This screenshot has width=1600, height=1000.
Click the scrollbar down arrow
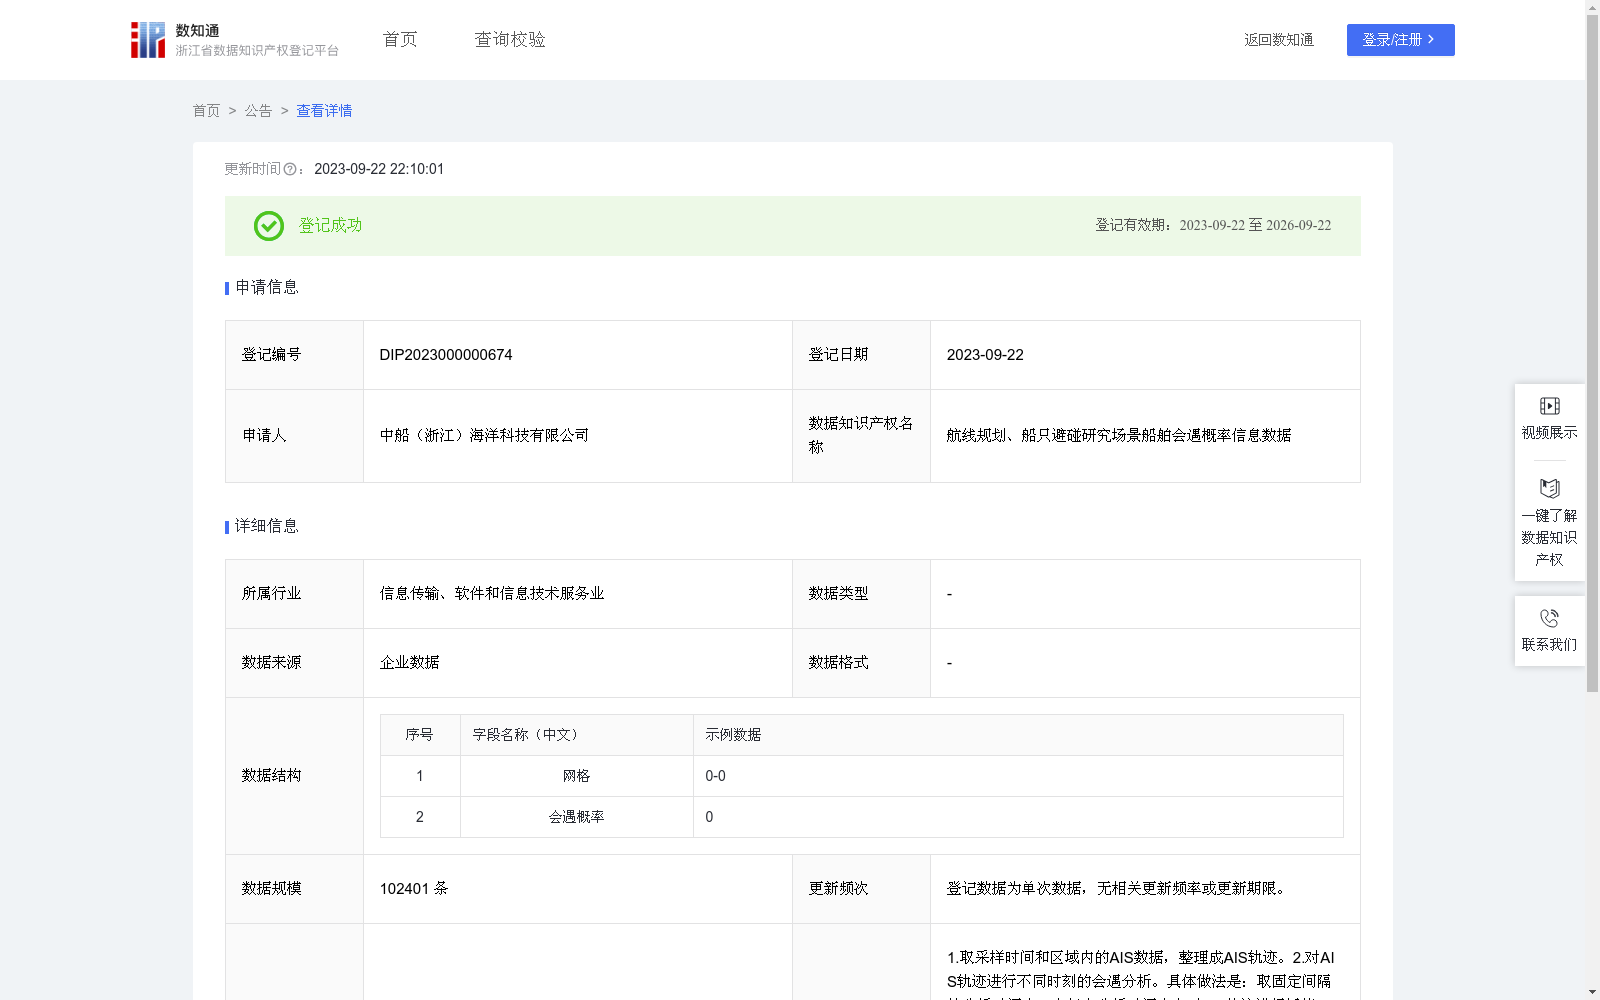(1592, 992)
